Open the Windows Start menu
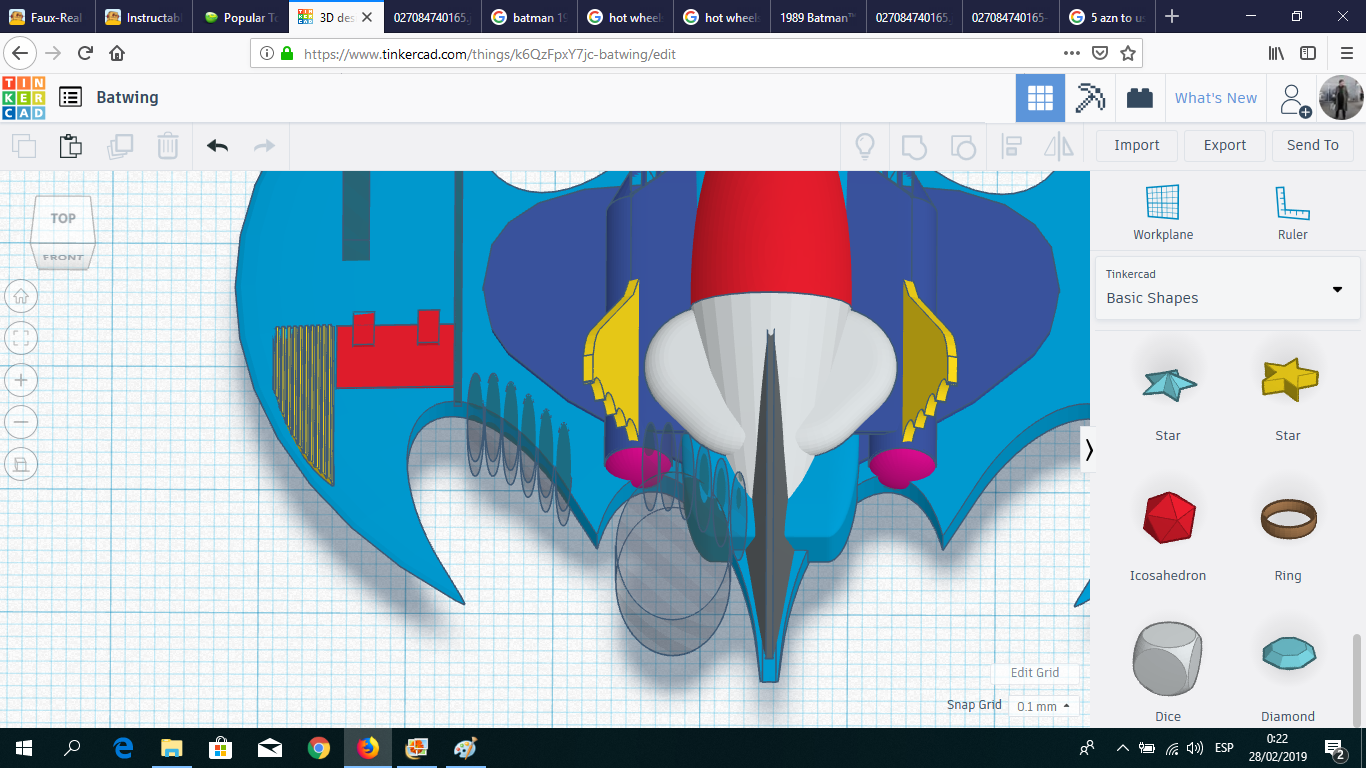The height and width of the screenshot is (768, 1366). [x=24, y=748]
